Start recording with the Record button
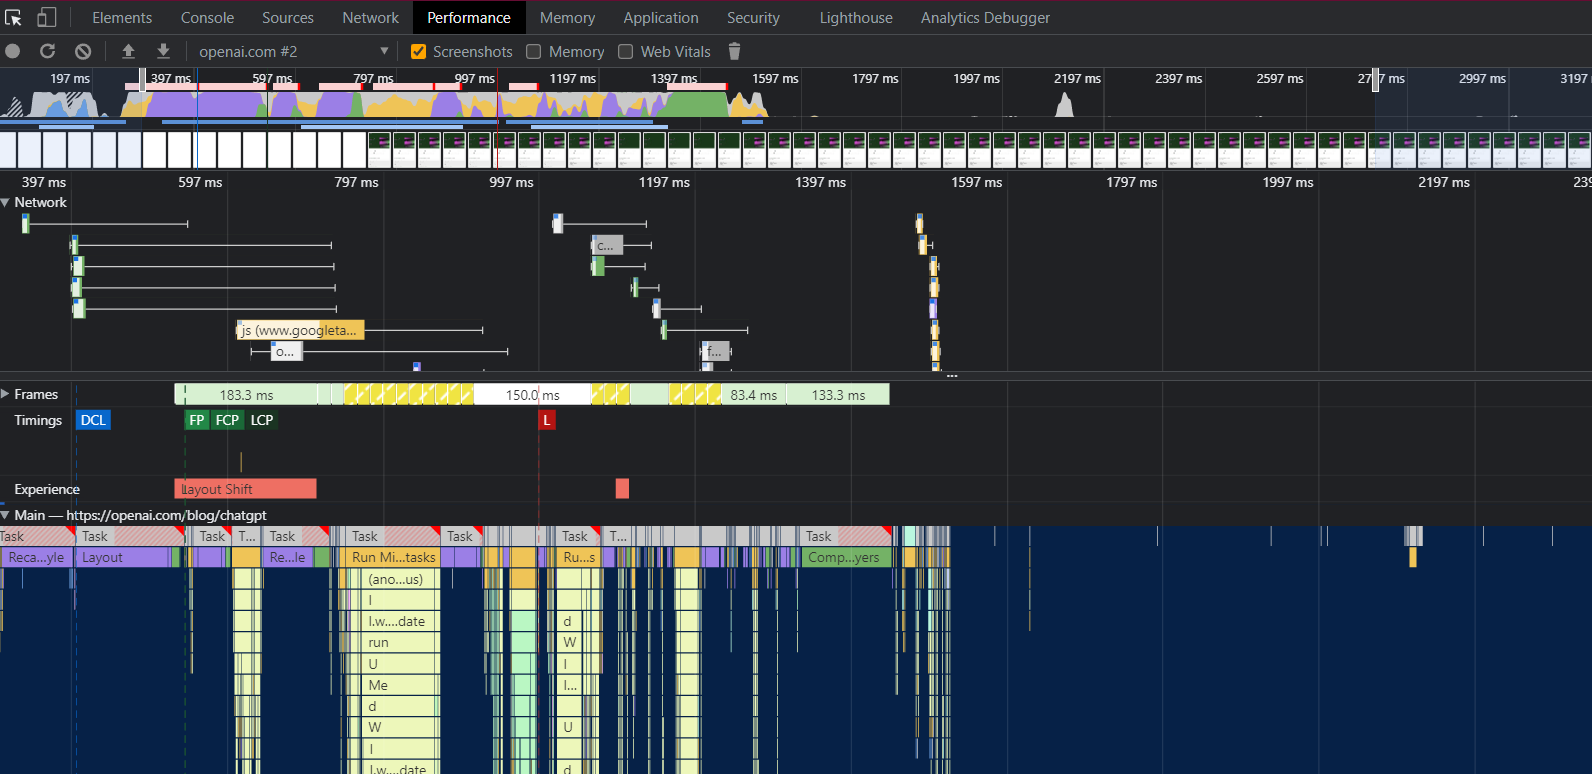 (13, 51)
